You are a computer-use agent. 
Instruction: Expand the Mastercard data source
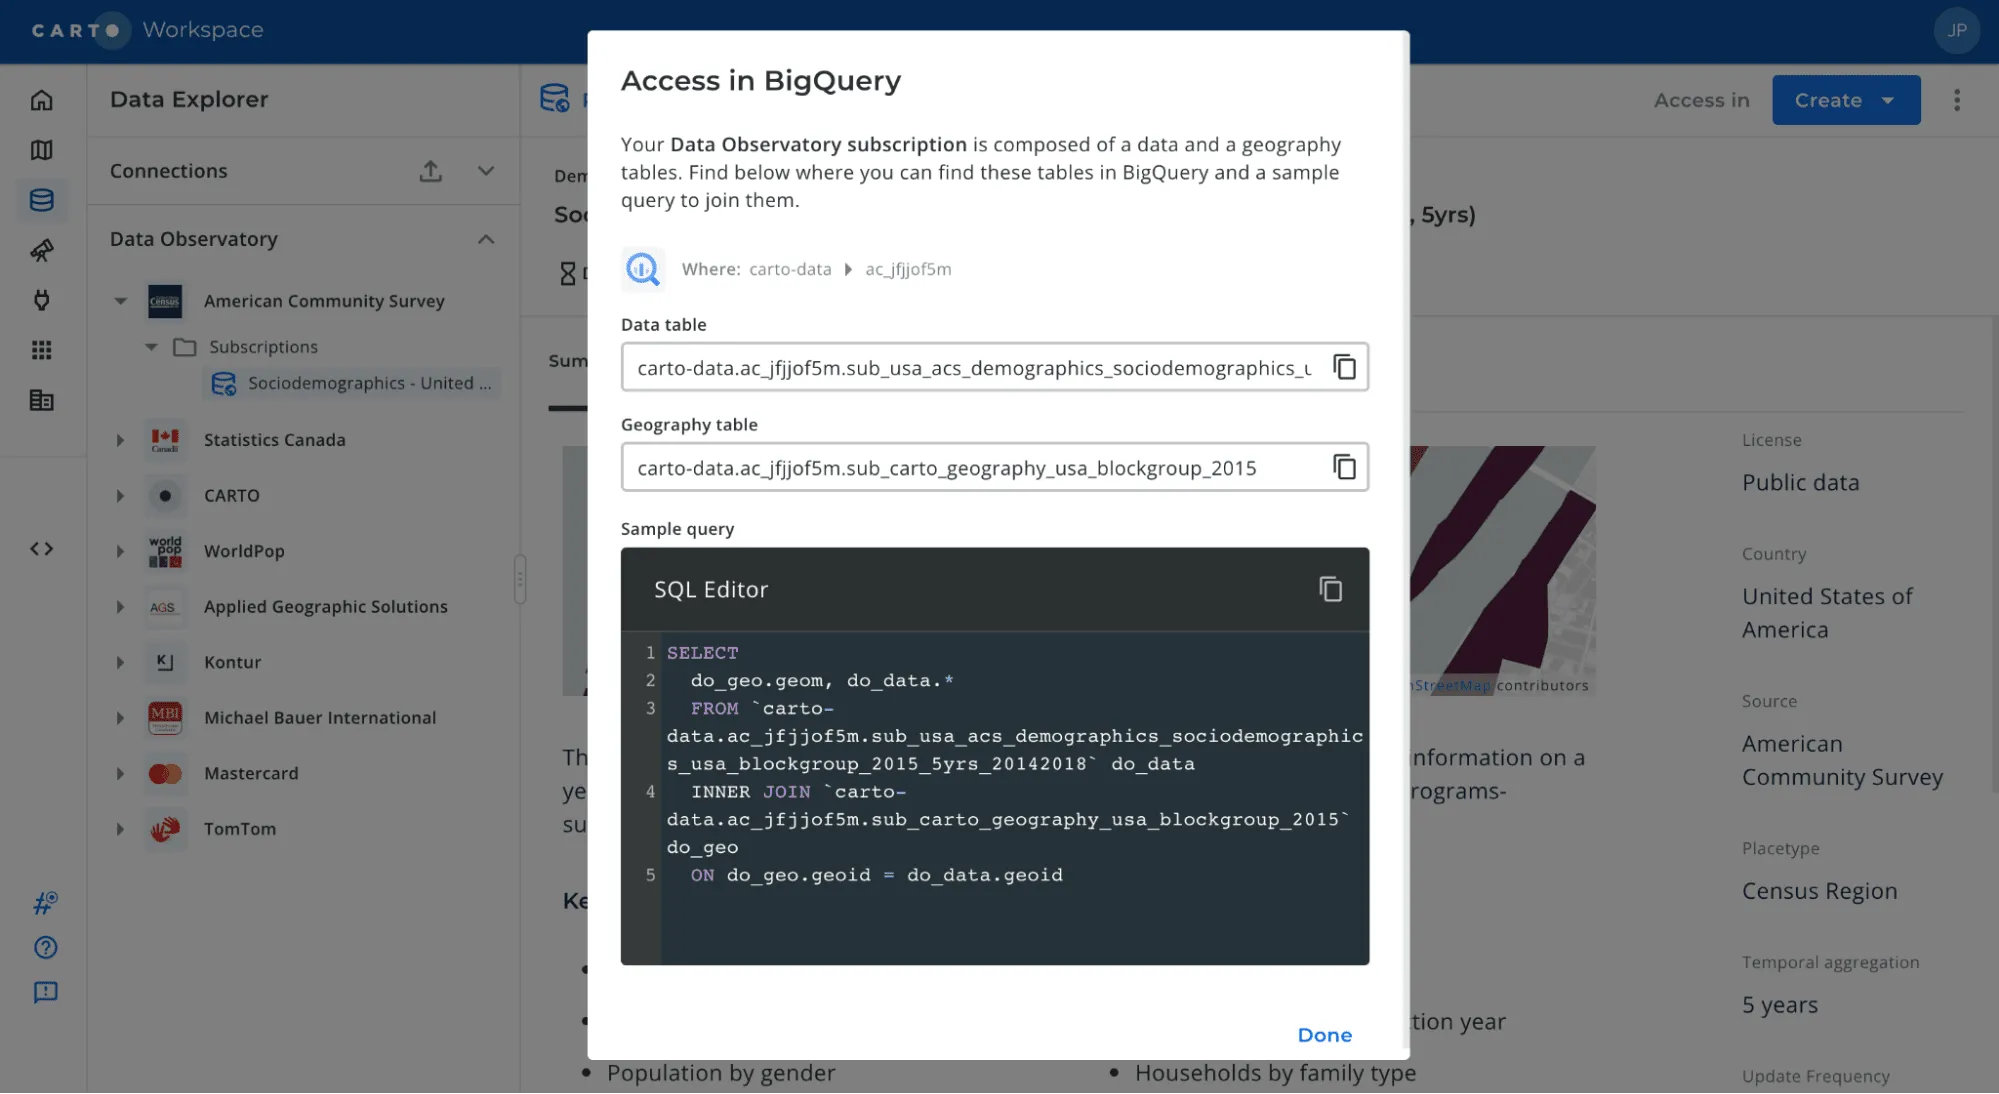coord(119,773)
